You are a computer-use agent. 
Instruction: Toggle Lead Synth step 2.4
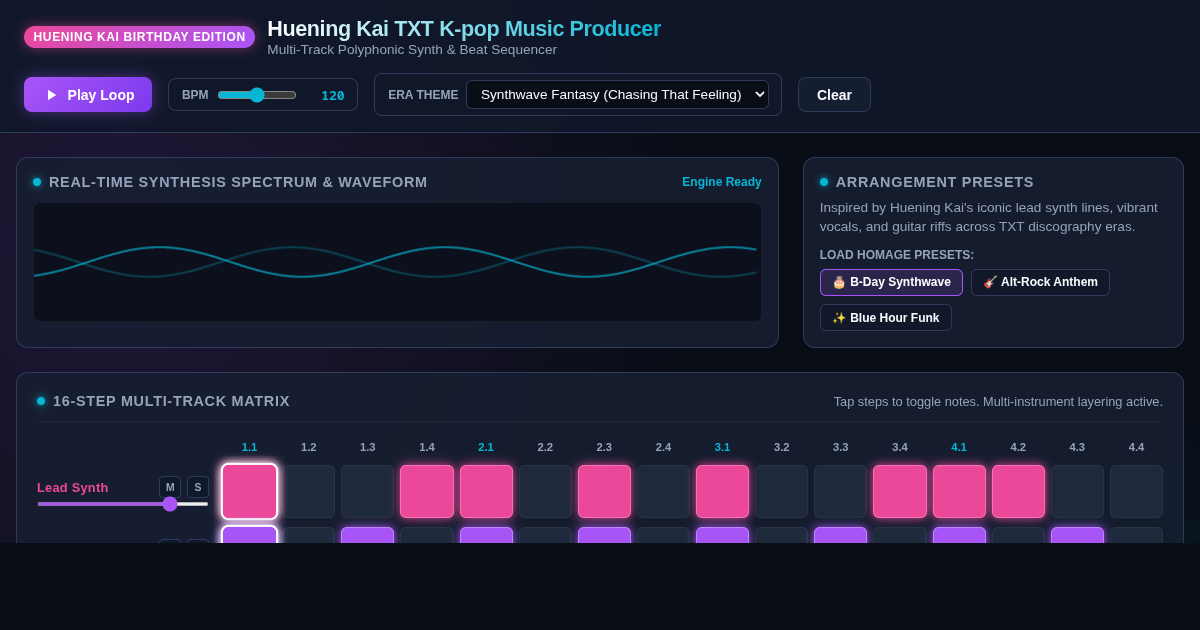pyautogui.click(x=663, y=491)
